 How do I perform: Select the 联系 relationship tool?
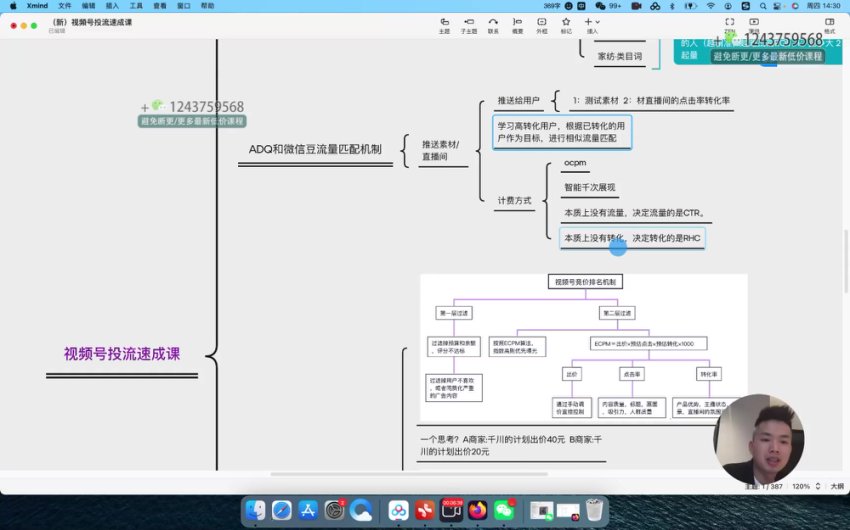[493, 22]
